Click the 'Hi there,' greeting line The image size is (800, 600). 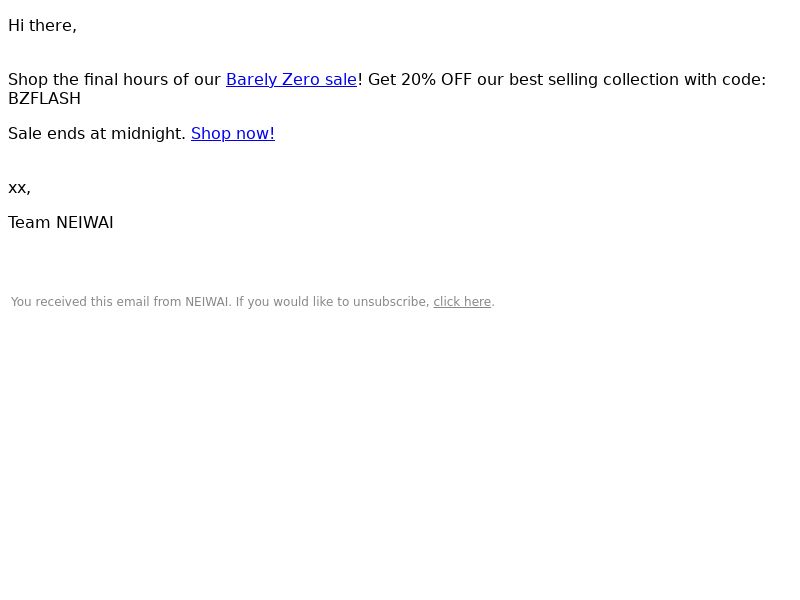(x=42, y=26)
